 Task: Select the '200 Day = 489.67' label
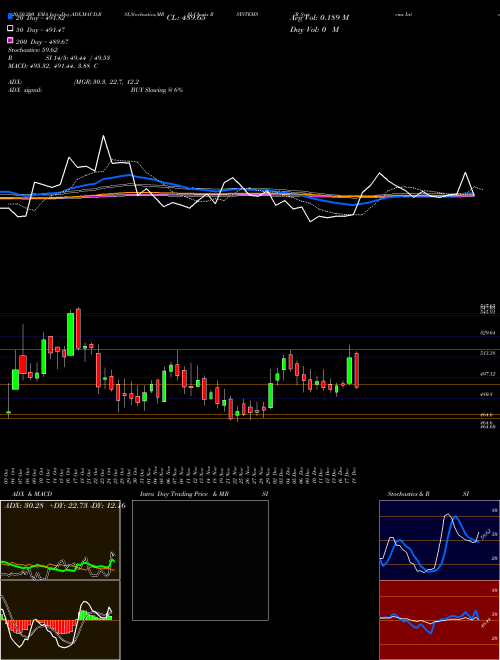[42, 42]
